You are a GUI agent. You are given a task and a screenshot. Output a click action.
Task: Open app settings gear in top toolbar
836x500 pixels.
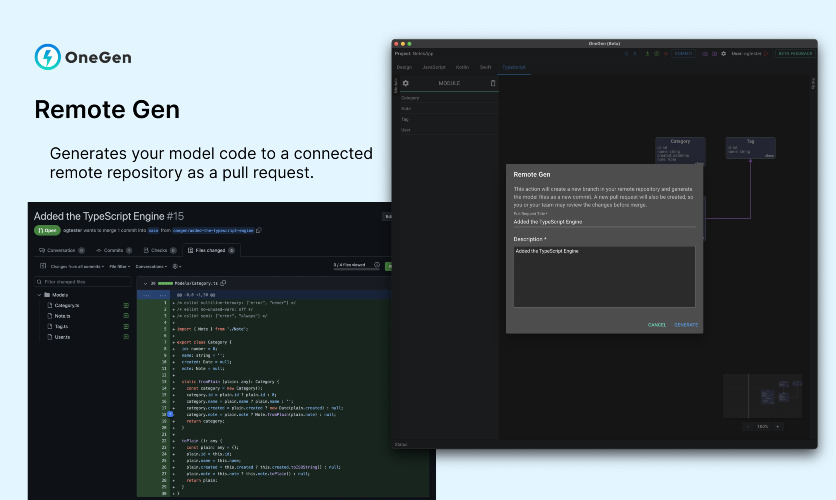tap(723, 53)
